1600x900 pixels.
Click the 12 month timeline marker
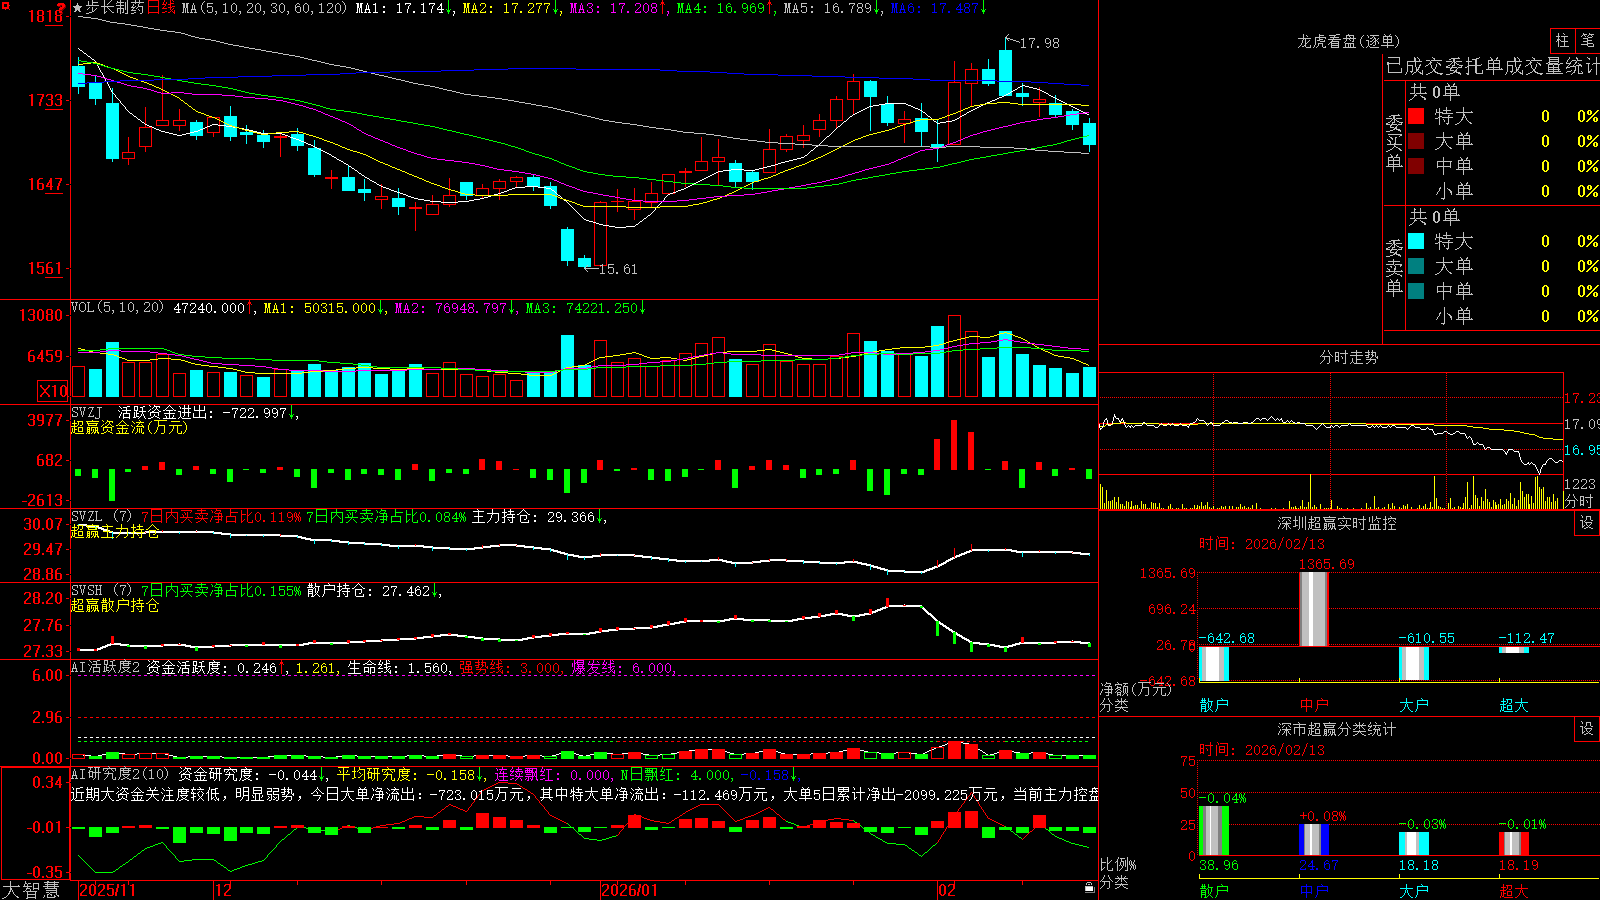click(224, 890)
